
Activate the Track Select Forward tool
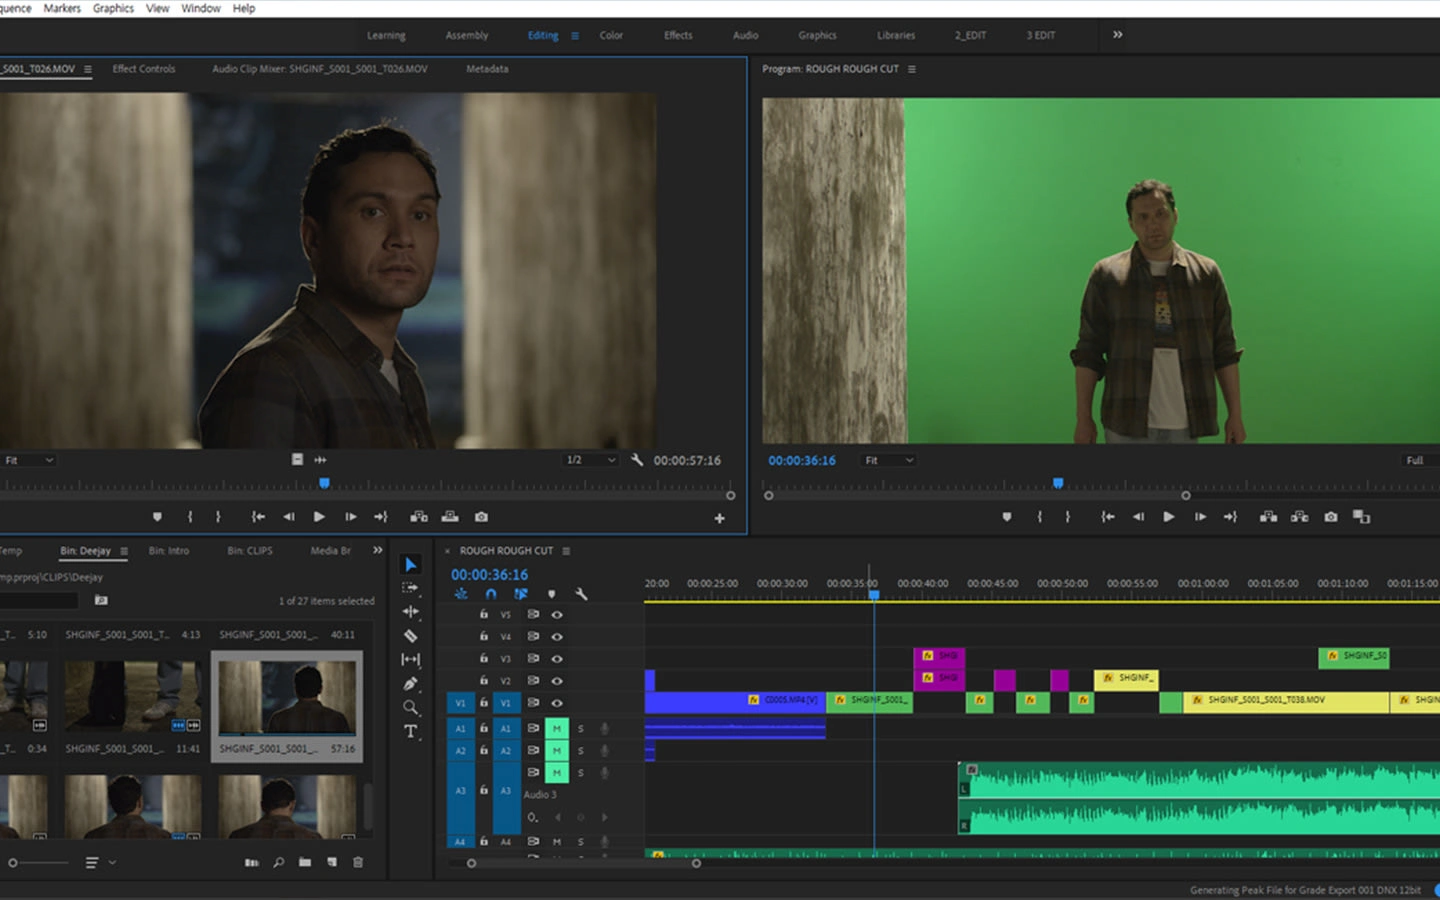click(x=410, y=588)
